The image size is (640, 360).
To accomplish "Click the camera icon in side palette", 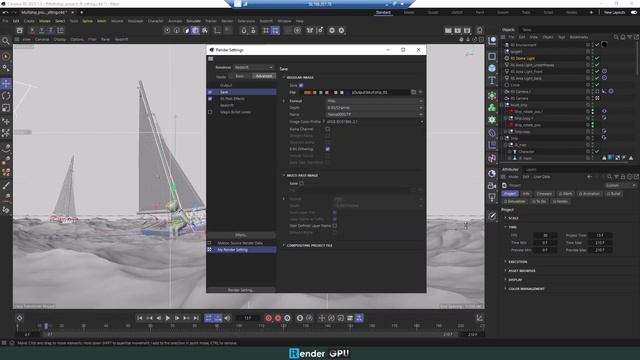I will pyautogui.click(x=492, y=186).
